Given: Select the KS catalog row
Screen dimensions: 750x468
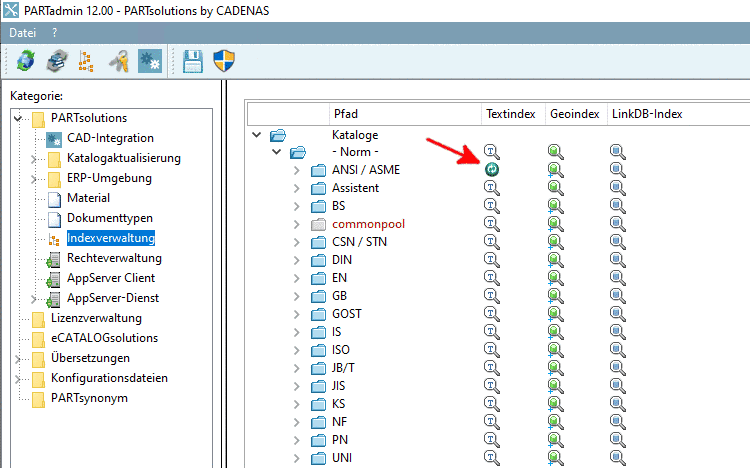Looking at the screenshot, I should pos(338,404).
